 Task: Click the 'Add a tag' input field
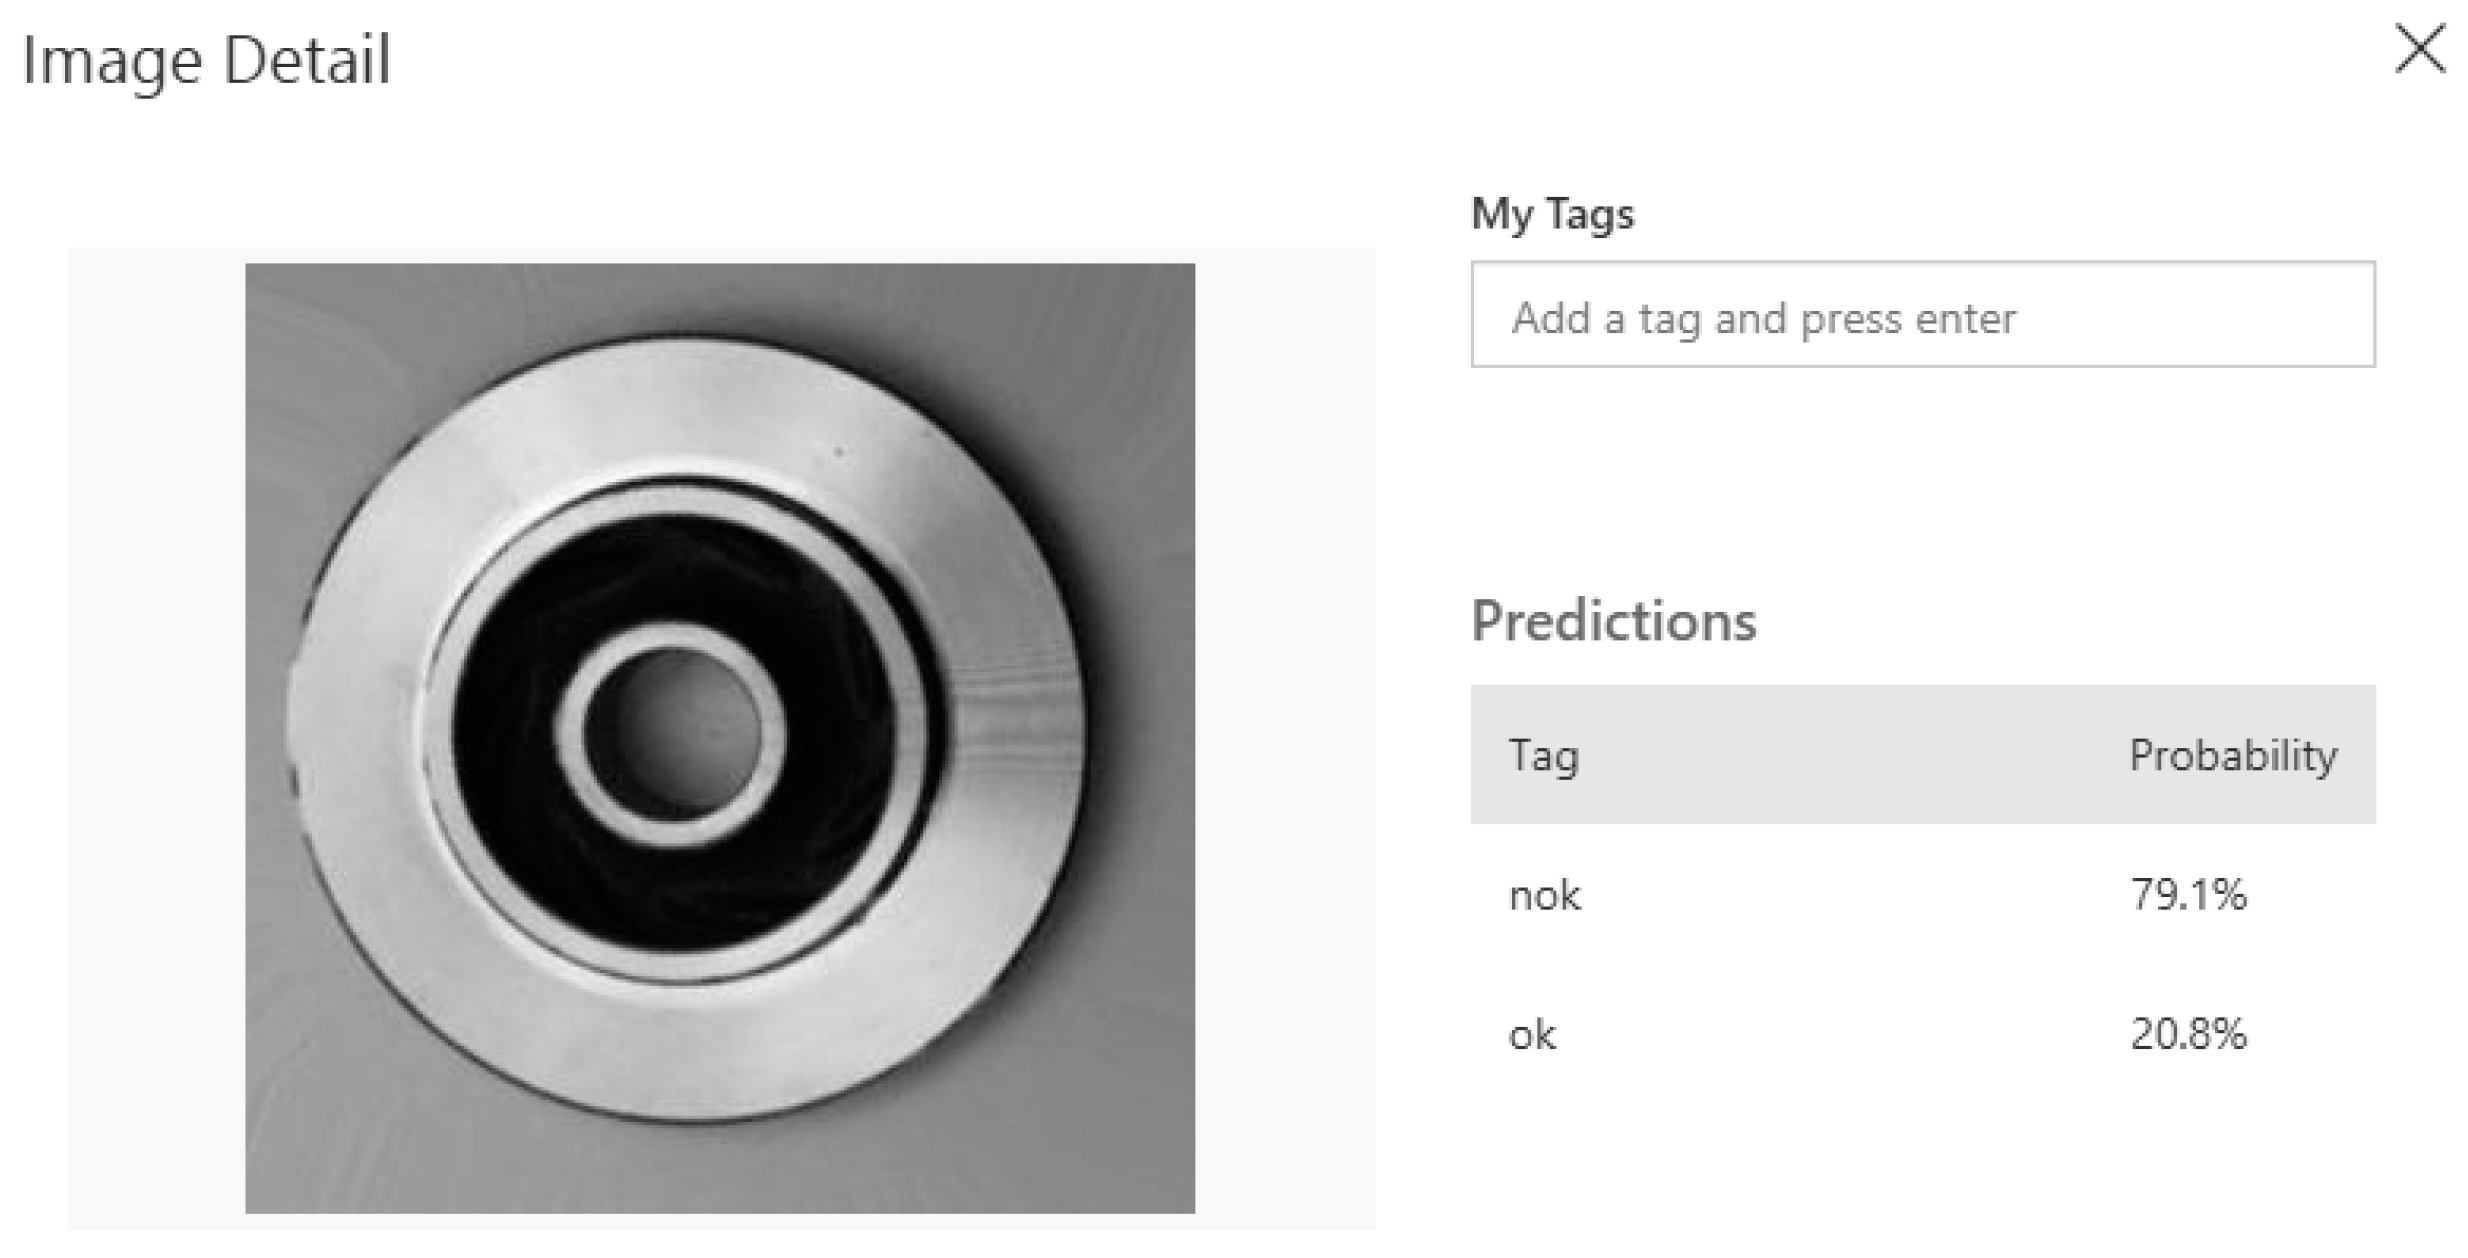(x=1921, y=315)
